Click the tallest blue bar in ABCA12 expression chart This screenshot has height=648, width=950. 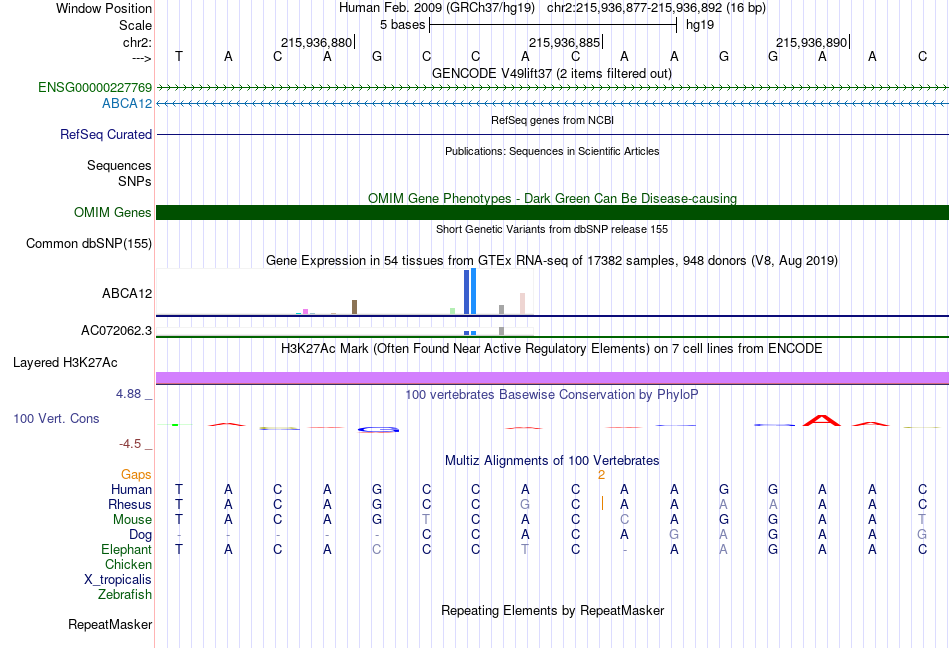click(x=473, y=291)
